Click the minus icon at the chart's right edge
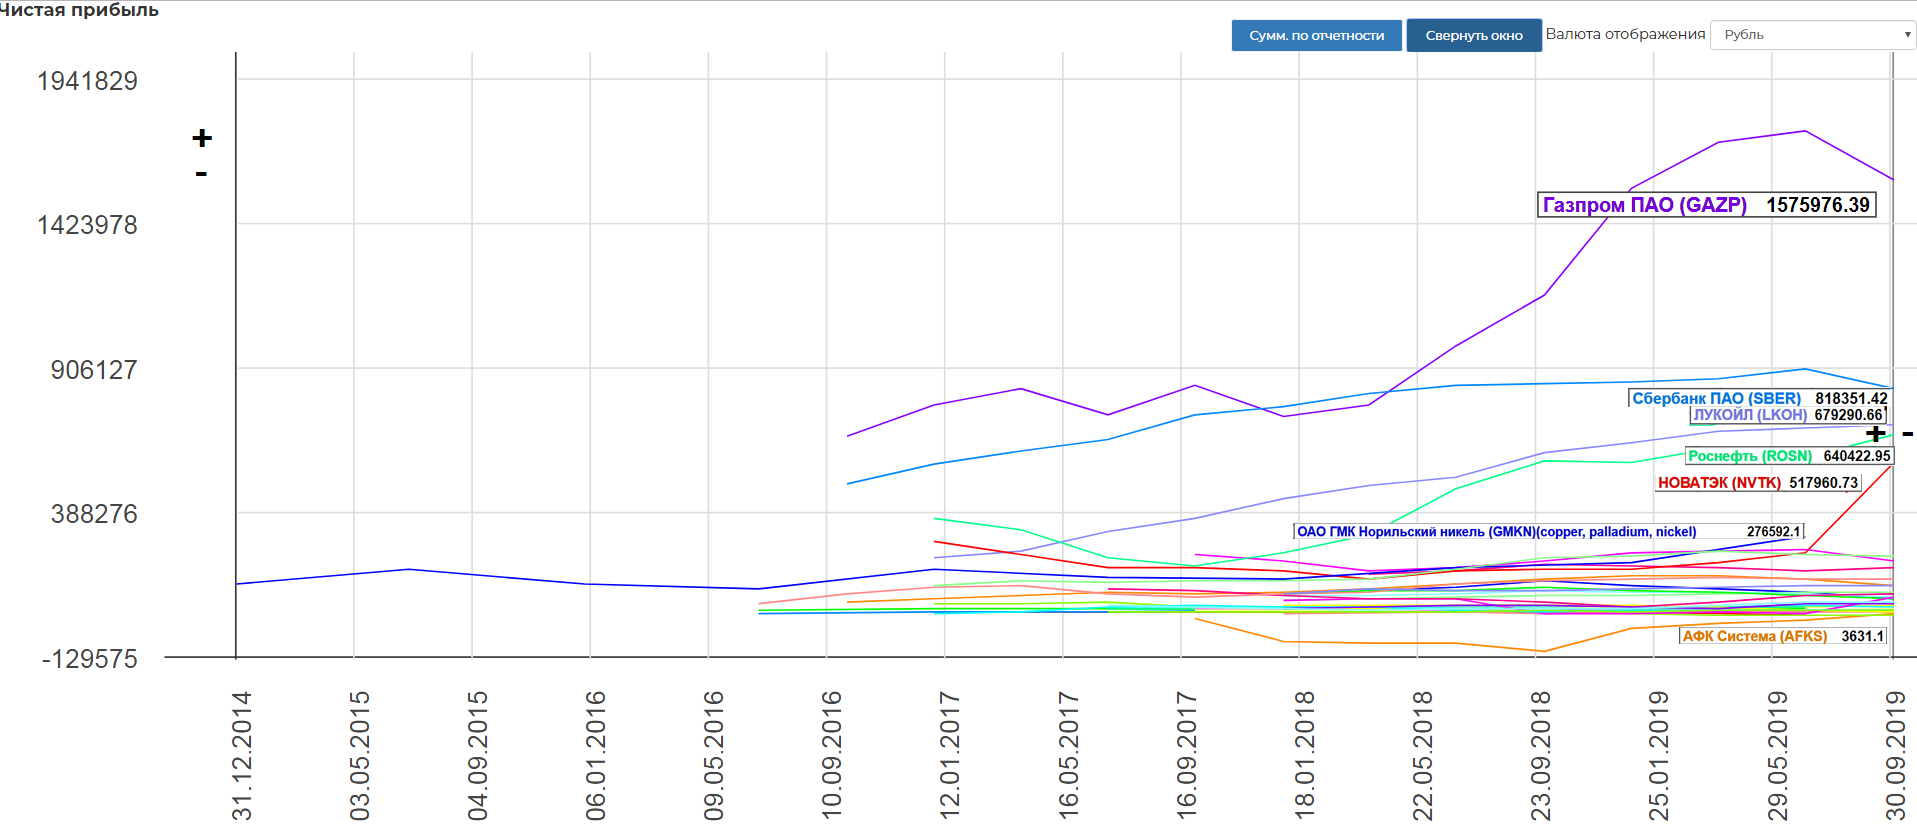 pos(1907,434)
